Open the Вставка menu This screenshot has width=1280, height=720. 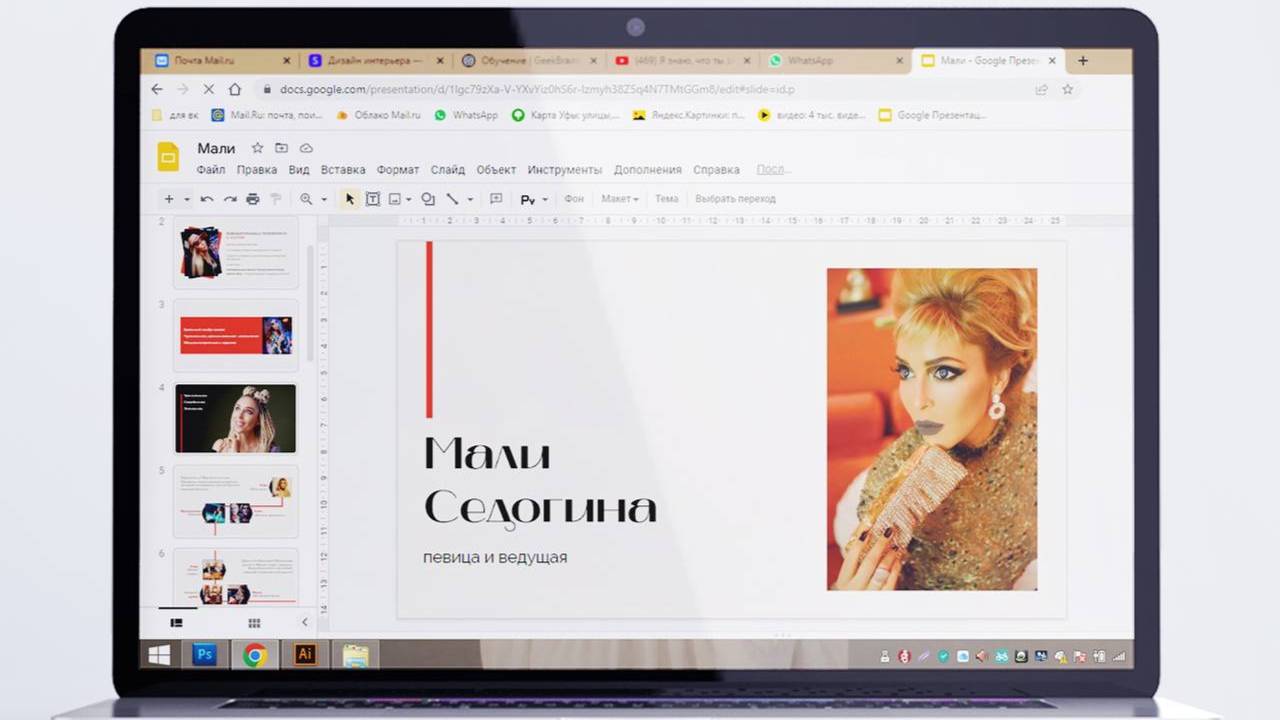pos(343,170)
